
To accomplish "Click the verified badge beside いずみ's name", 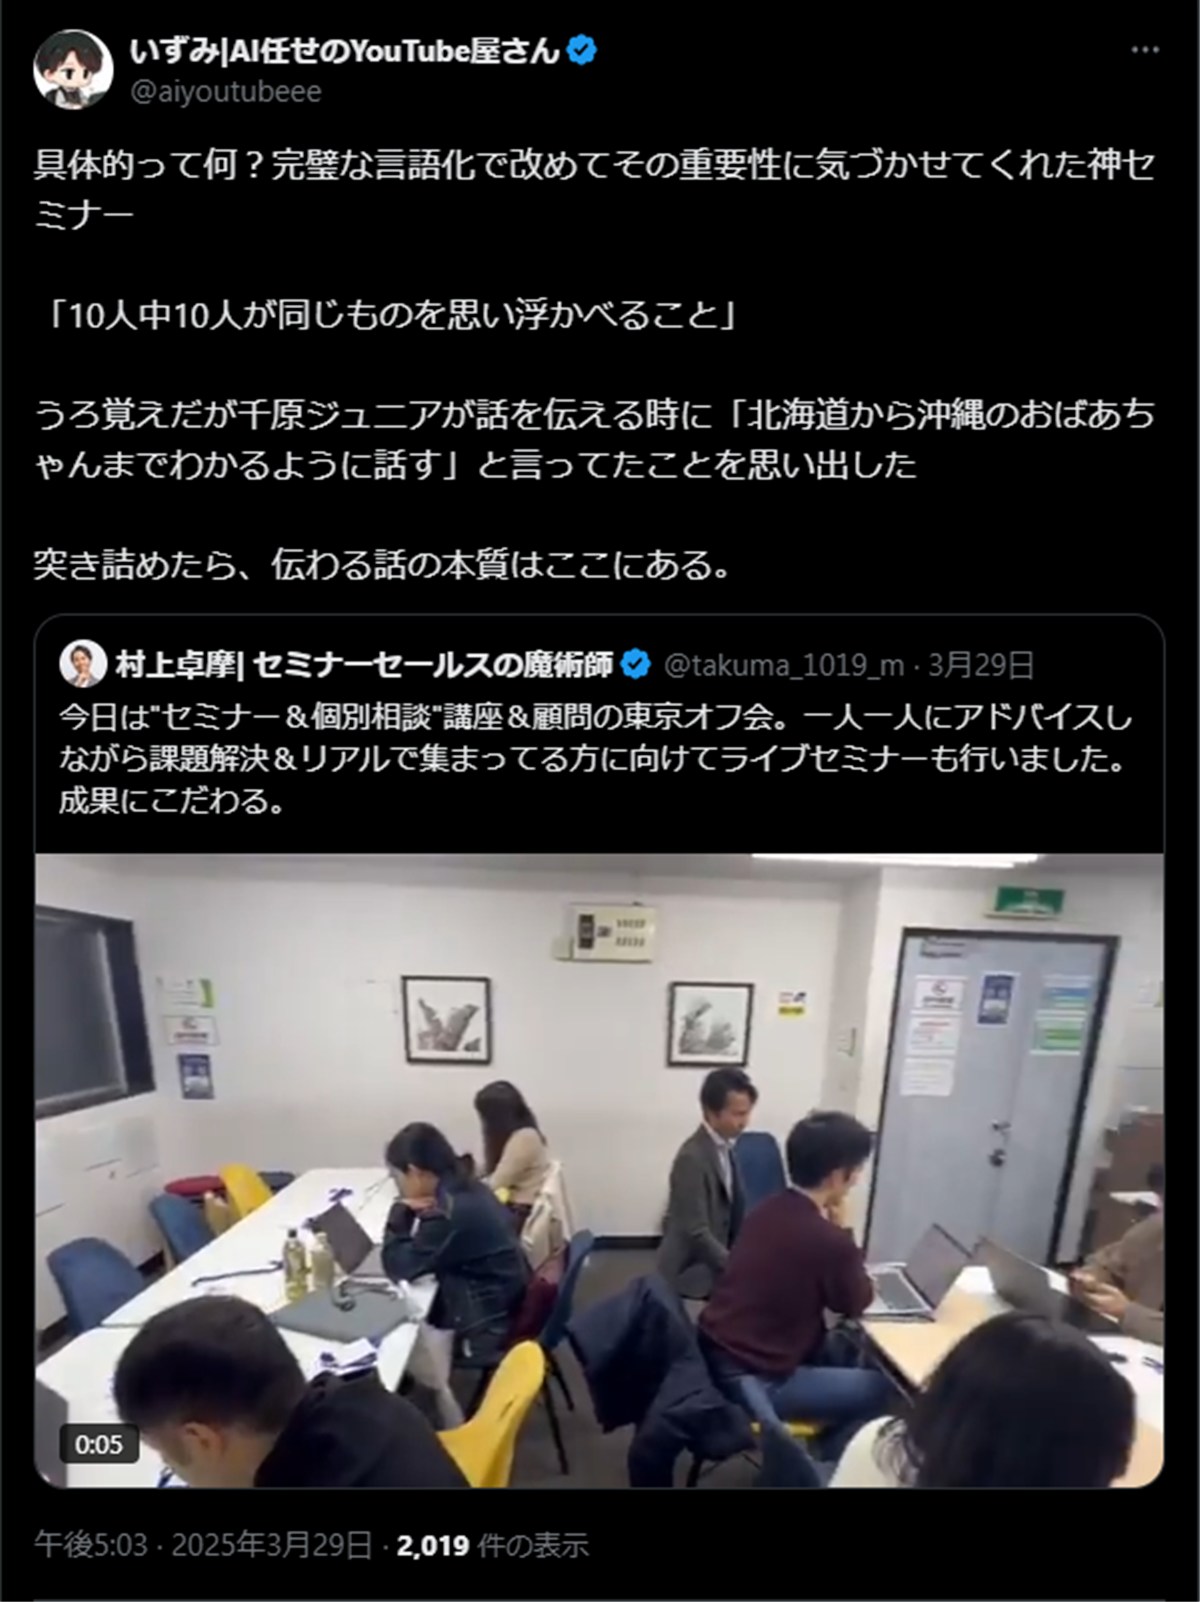I will [x=583, y=50].
